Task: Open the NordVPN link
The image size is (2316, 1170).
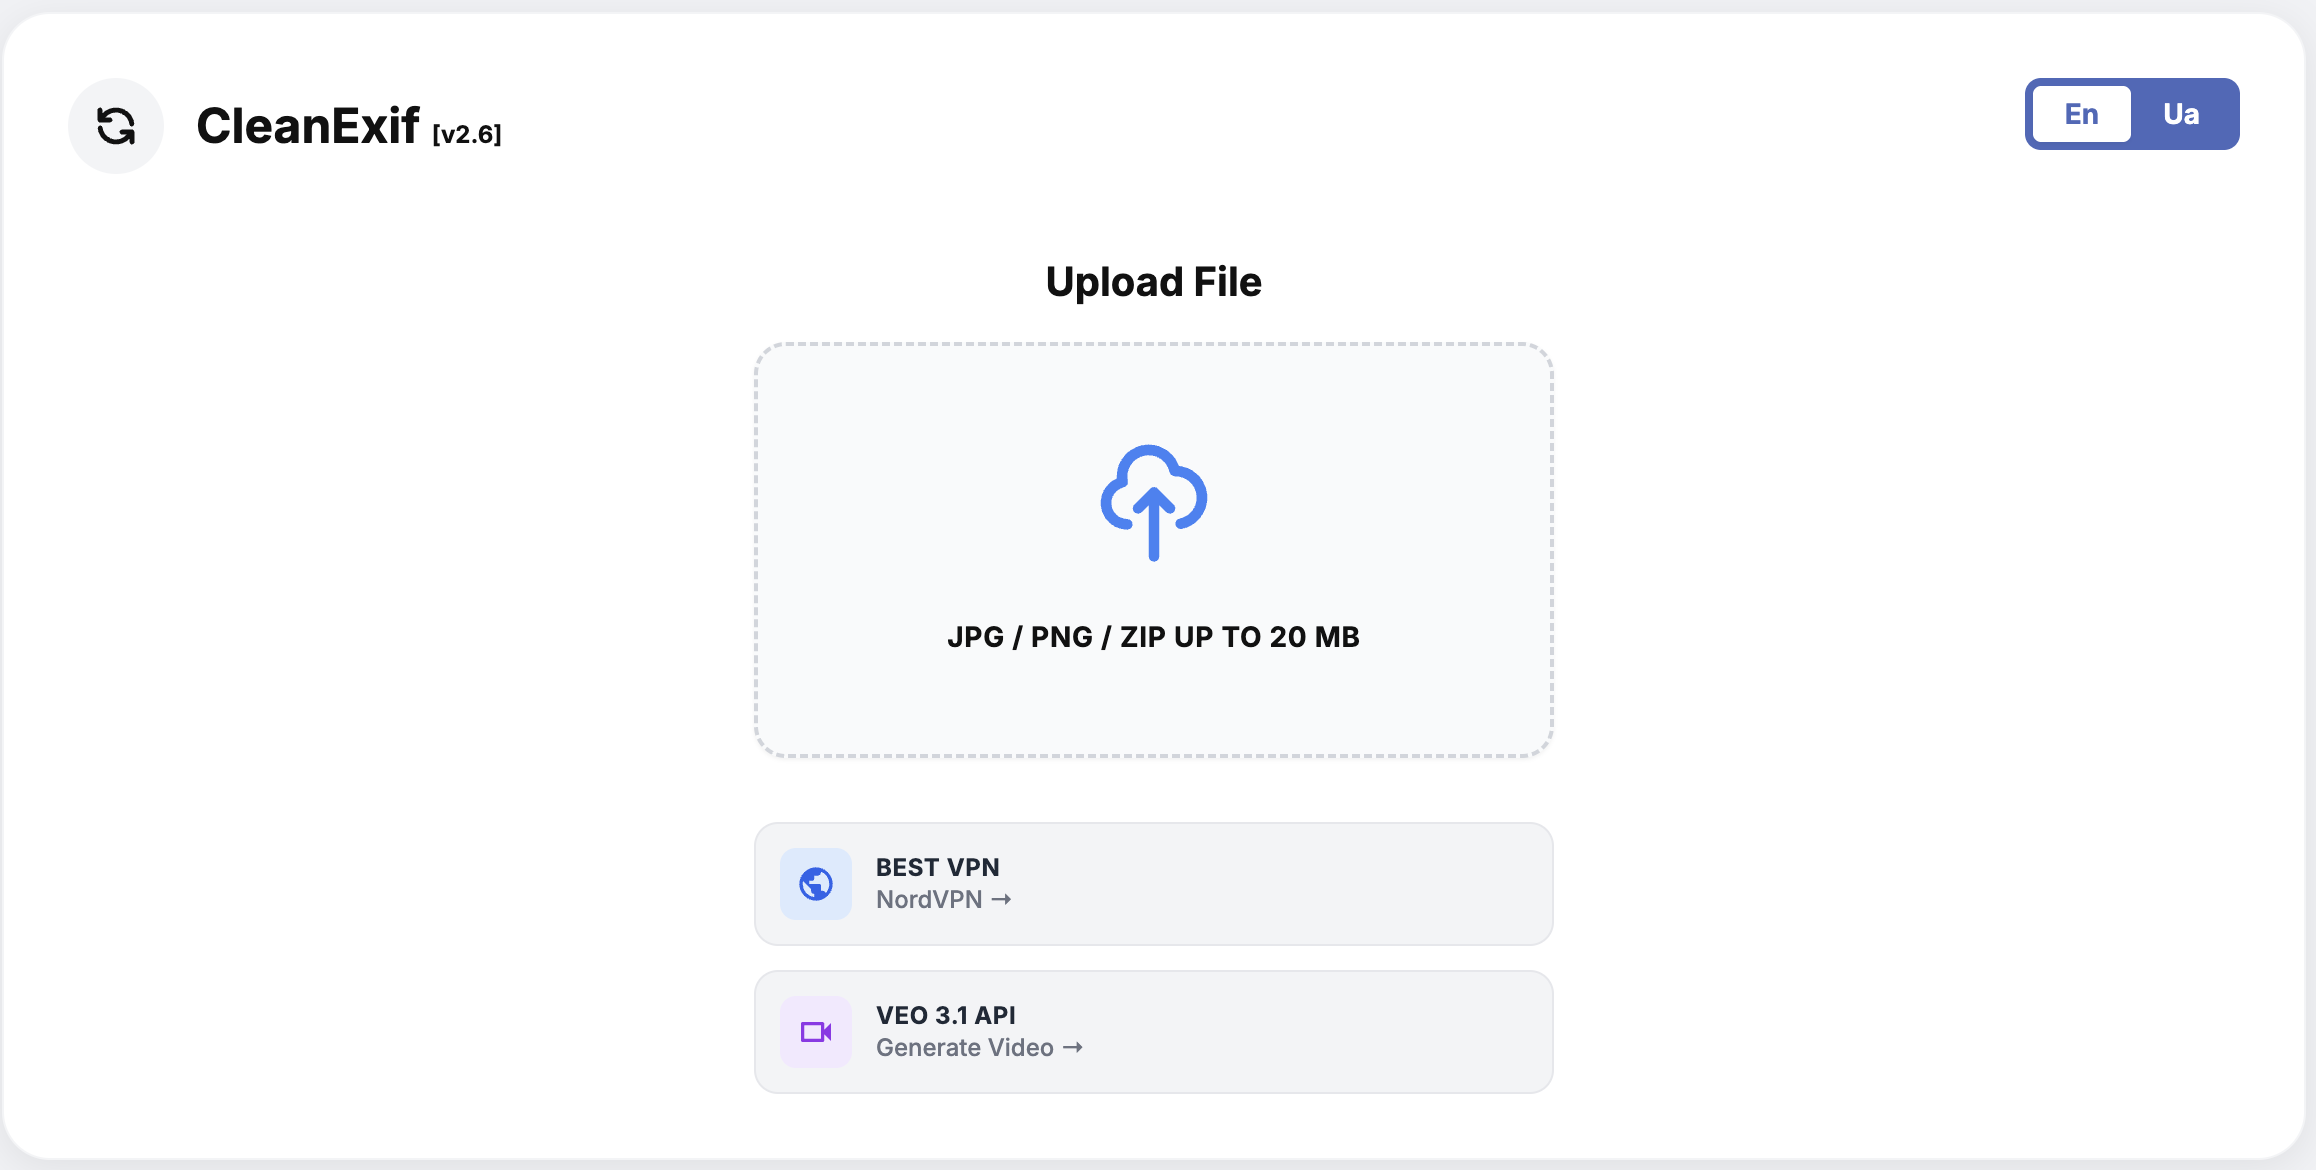Action: click(929, 900)
